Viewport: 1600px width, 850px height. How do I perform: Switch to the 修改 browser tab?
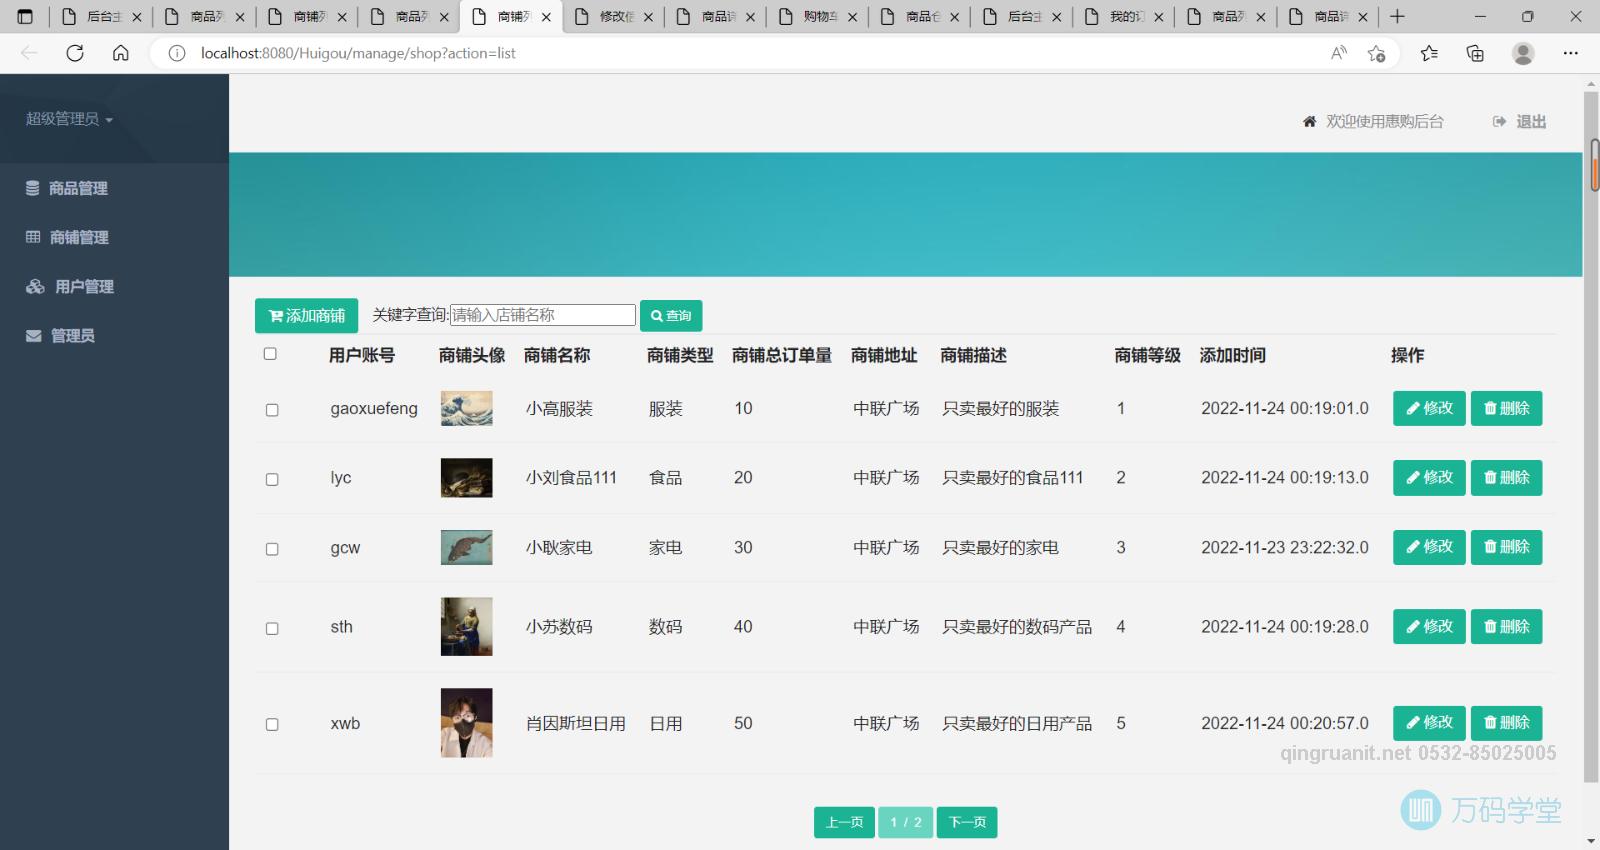pos(615,17)
